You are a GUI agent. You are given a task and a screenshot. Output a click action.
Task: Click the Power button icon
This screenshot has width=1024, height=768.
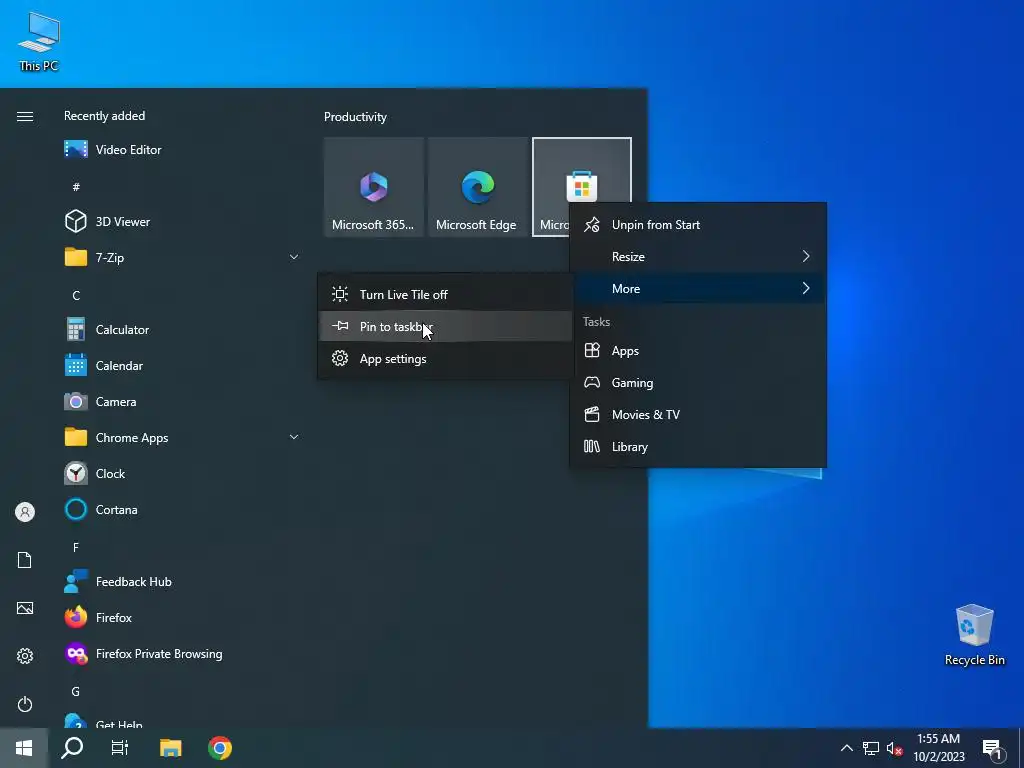(25, 704)
